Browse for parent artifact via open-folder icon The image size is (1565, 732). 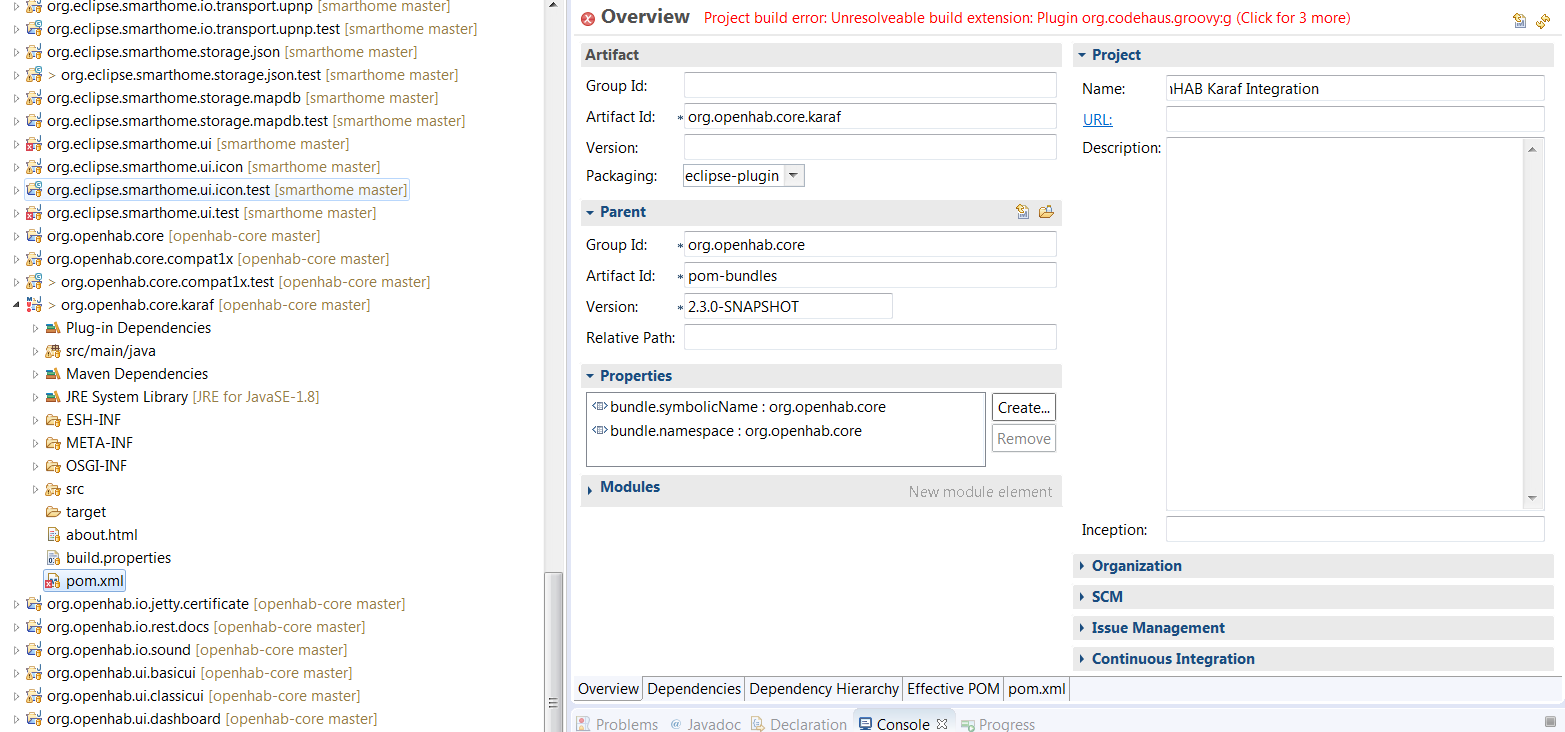tap(1046, 212)
